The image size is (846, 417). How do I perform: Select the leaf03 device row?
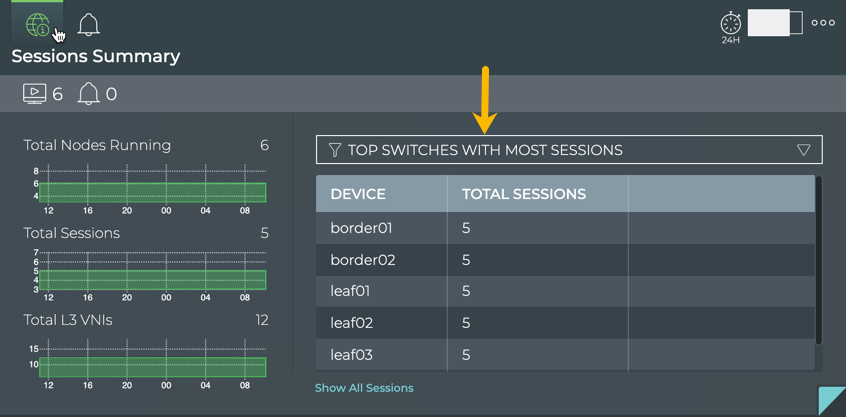[351, 355]
